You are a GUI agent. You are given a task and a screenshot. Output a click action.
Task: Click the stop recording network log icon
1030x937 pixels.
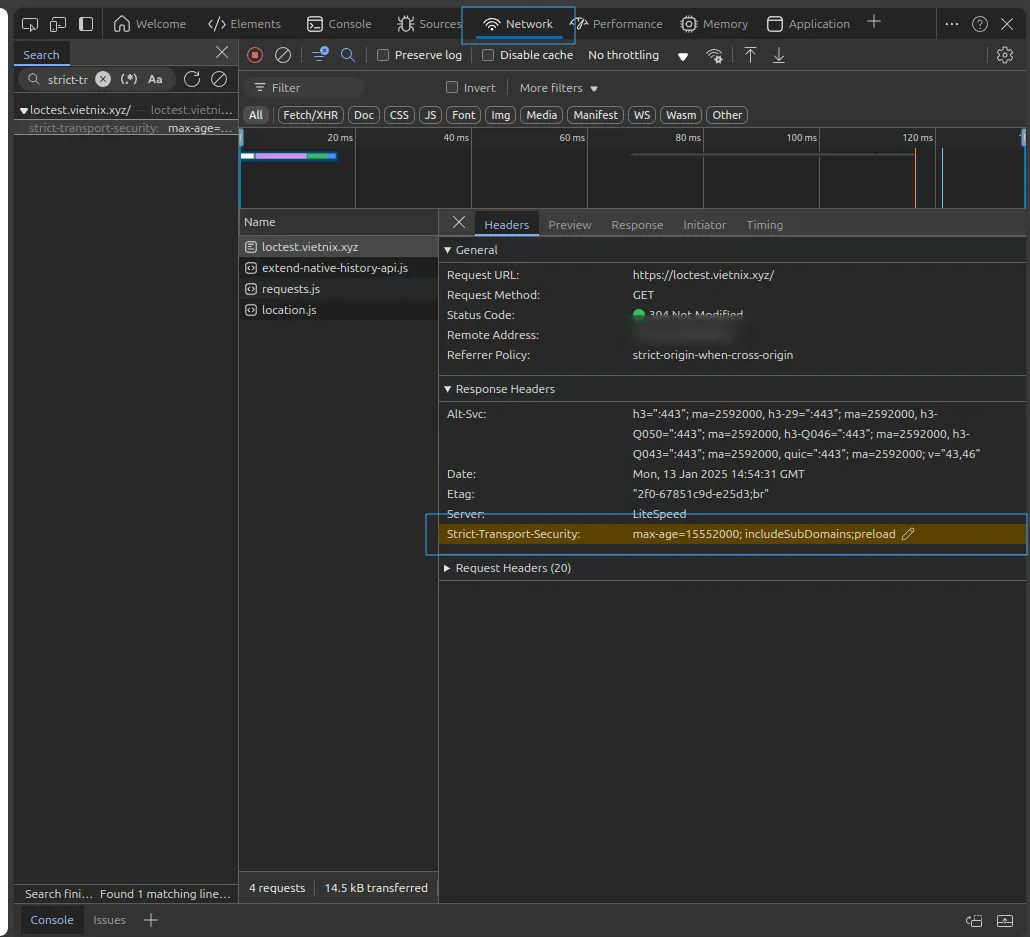pyautogui.click(x=255, y=55)
